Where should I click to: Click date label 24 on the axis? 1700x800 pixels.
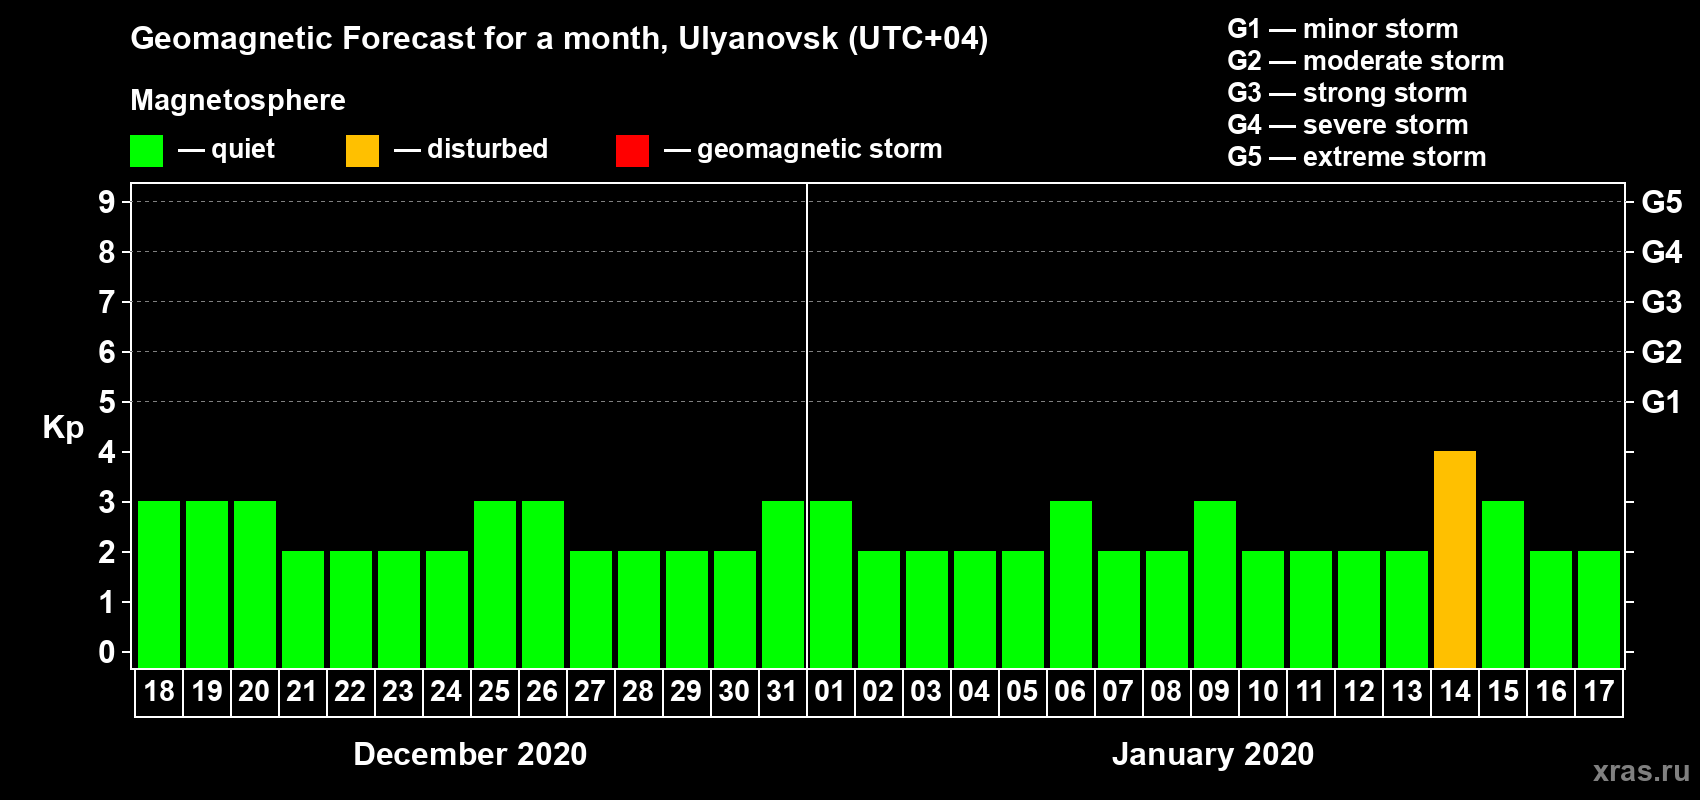point(446,691)
